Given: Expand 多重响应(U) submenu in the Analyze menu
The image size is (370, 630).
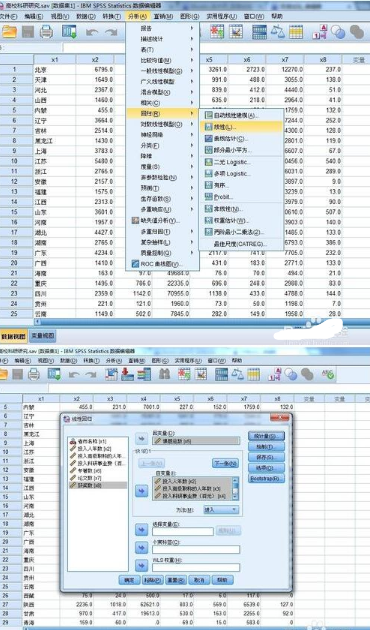Looking at the screenshot, I should pos(162,209).
